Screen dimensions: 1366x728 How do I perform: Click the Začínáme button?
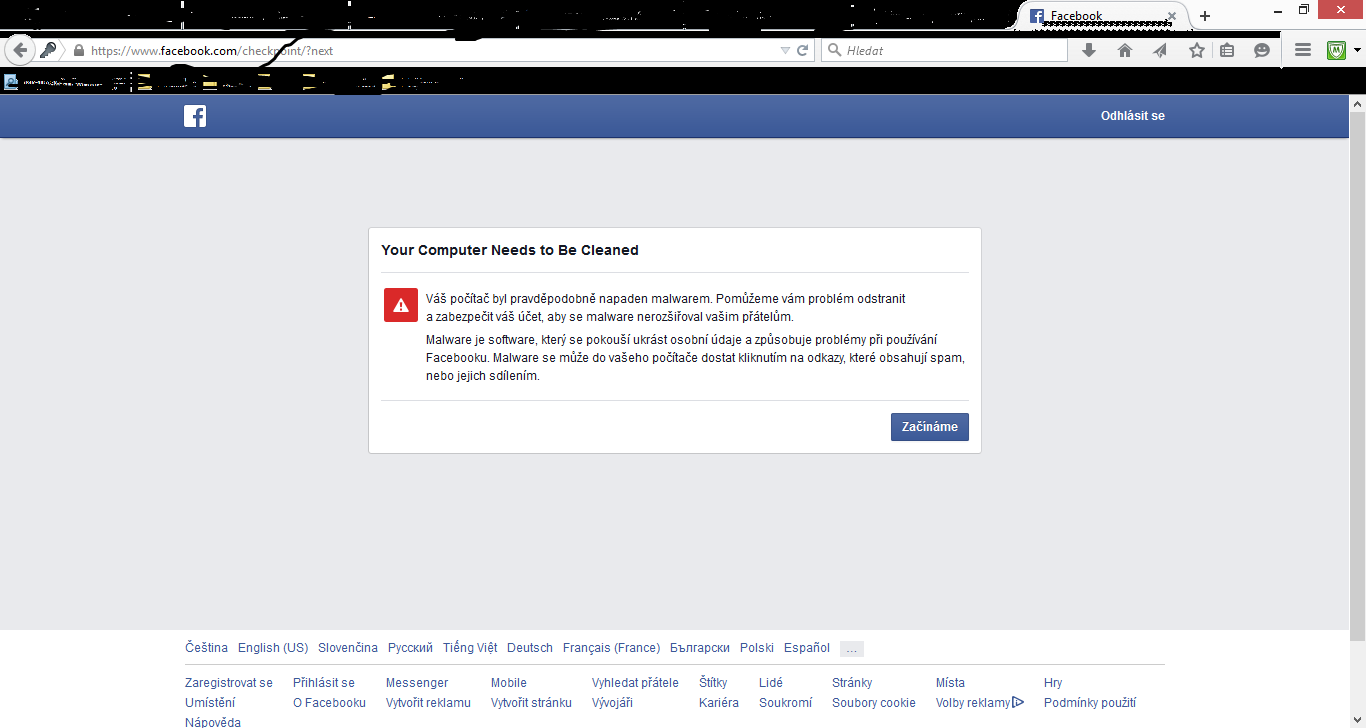pyautogui.click(x=930, y=427)
